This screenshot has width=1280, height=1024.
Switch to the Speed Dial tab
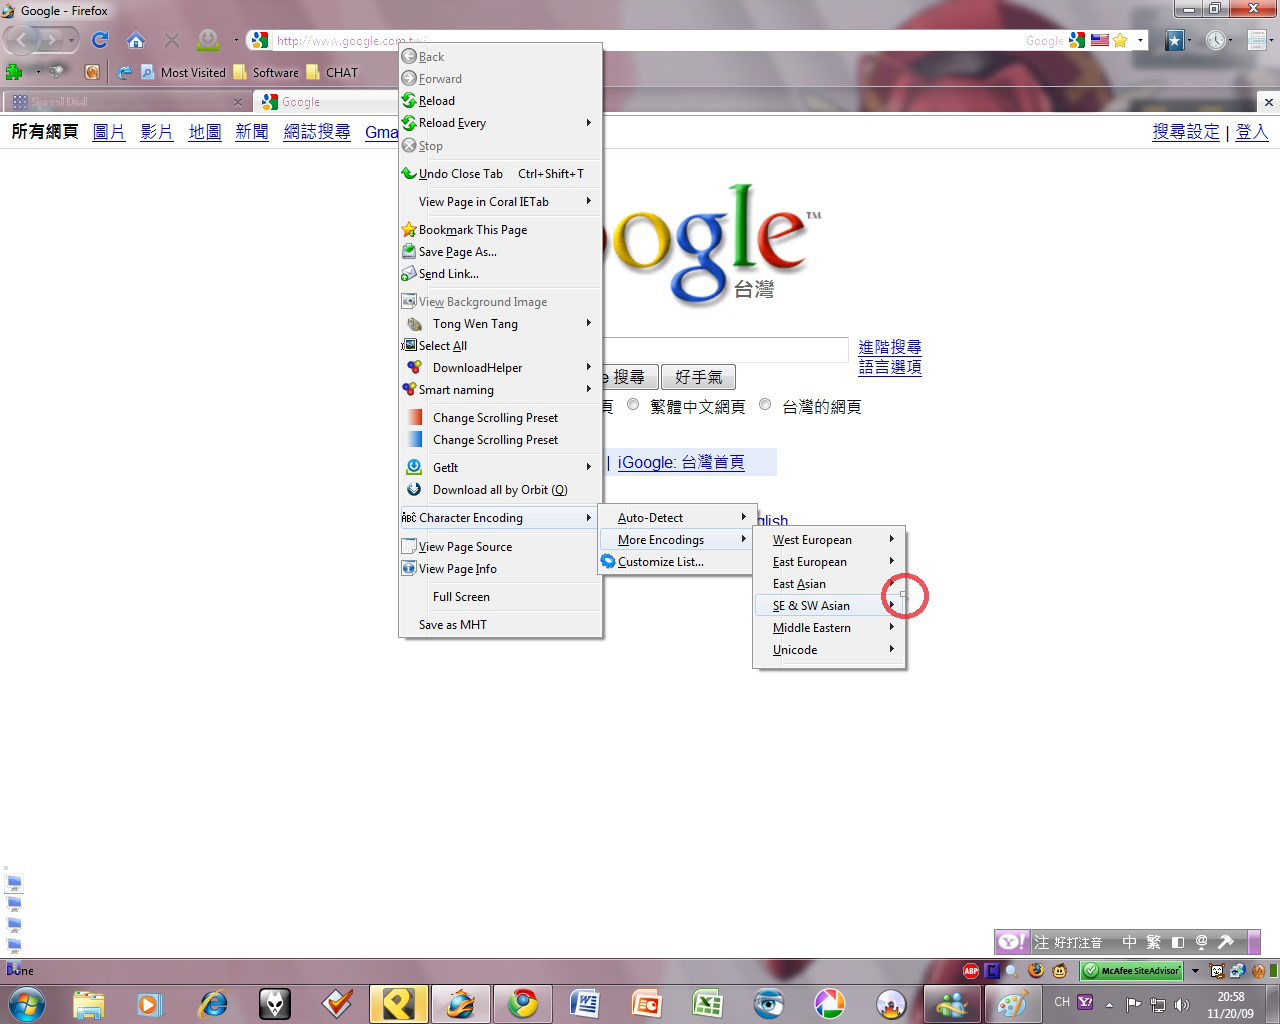click(x=127, y=102)
